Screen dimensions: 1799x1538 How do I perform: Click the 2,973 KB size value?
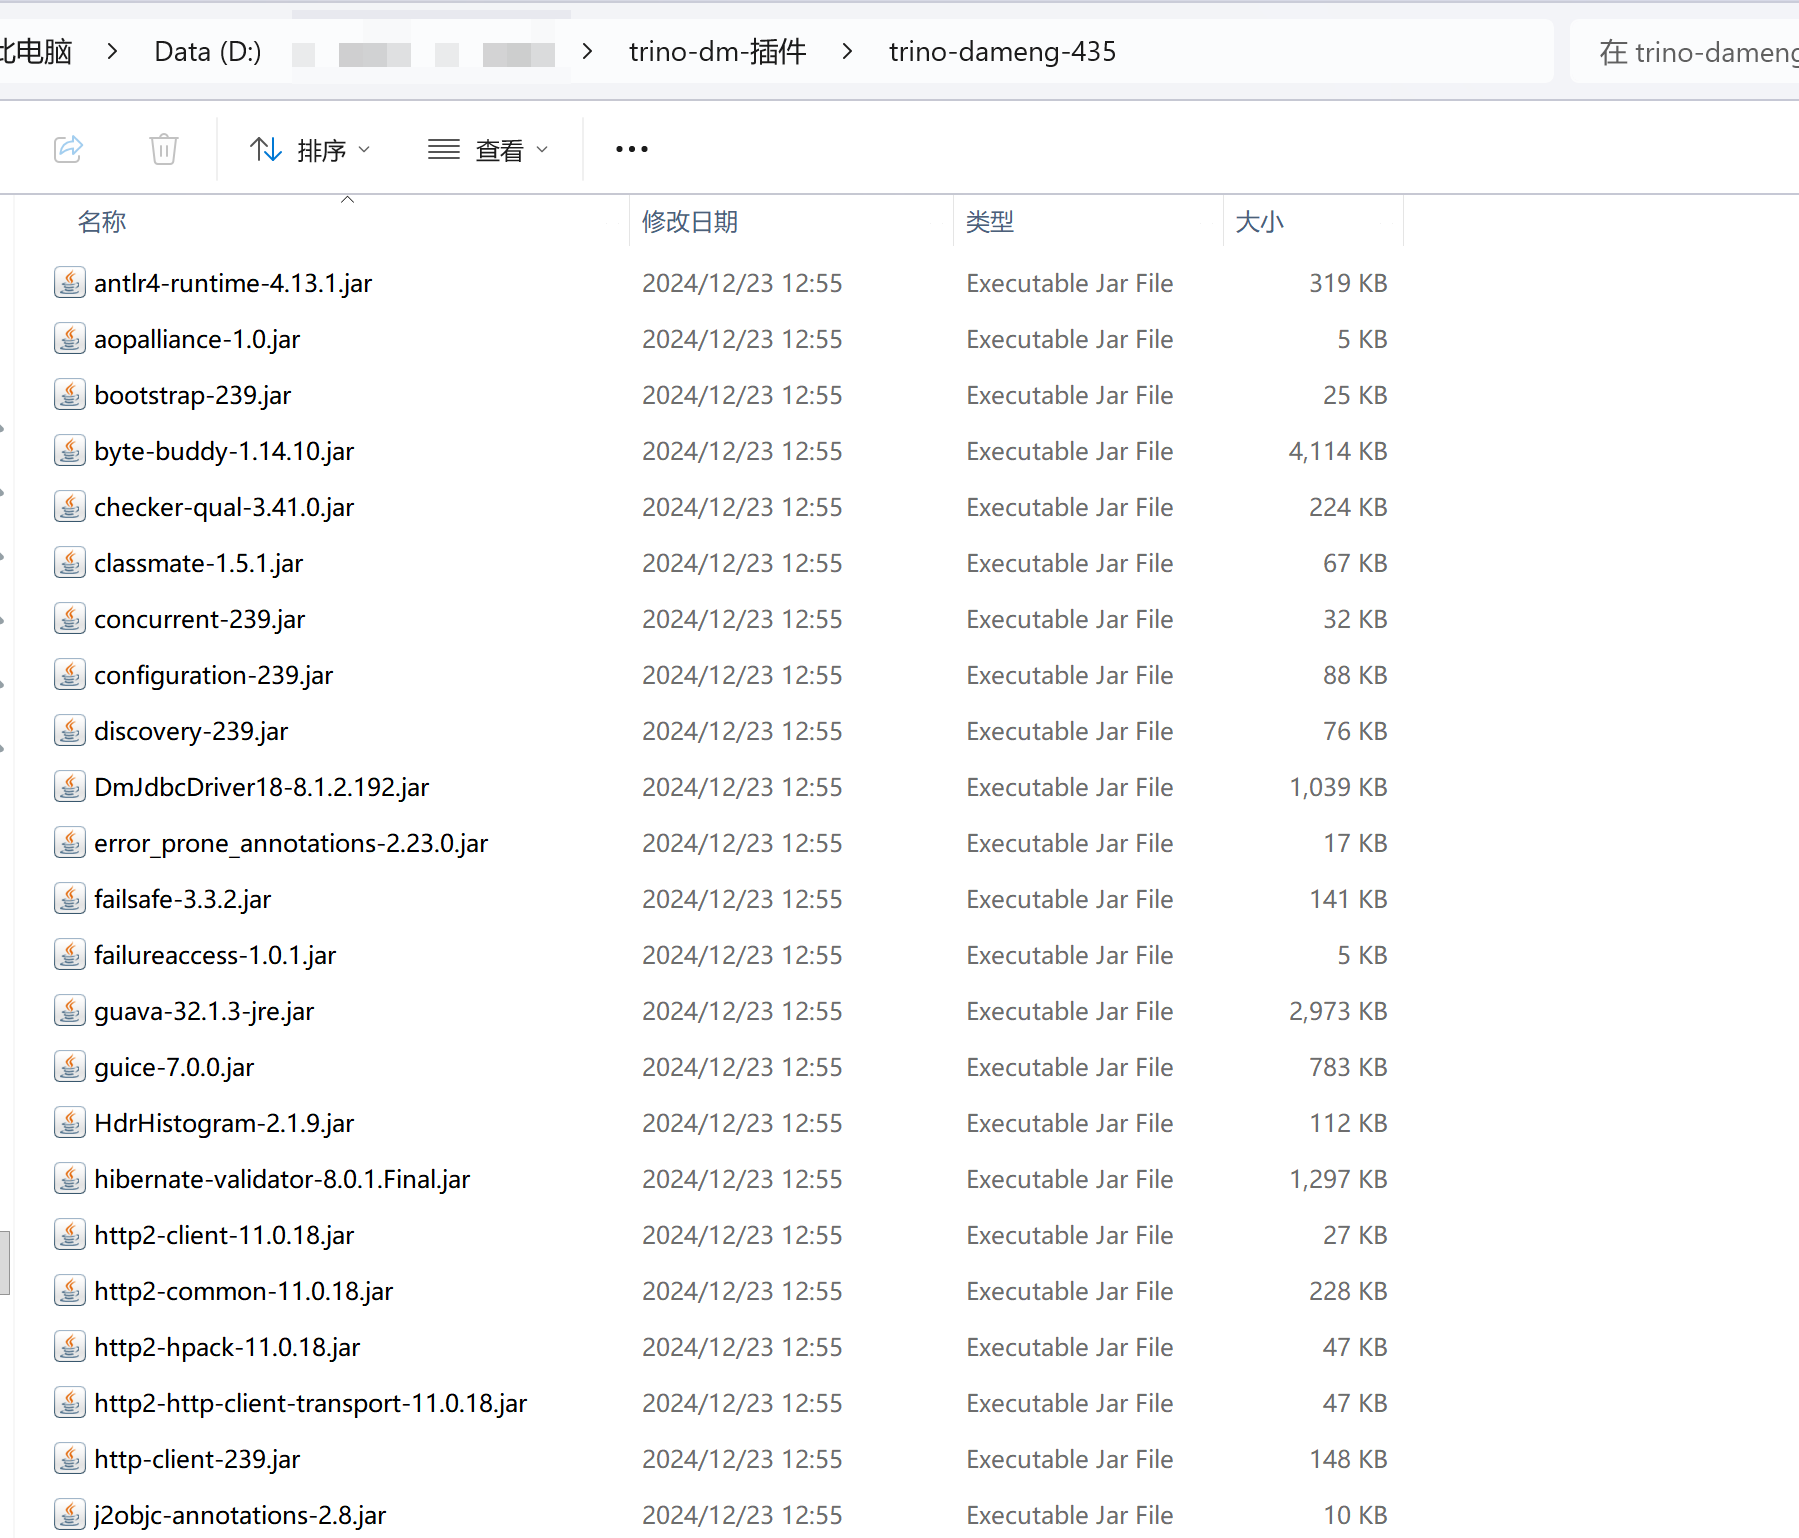1338,1012
